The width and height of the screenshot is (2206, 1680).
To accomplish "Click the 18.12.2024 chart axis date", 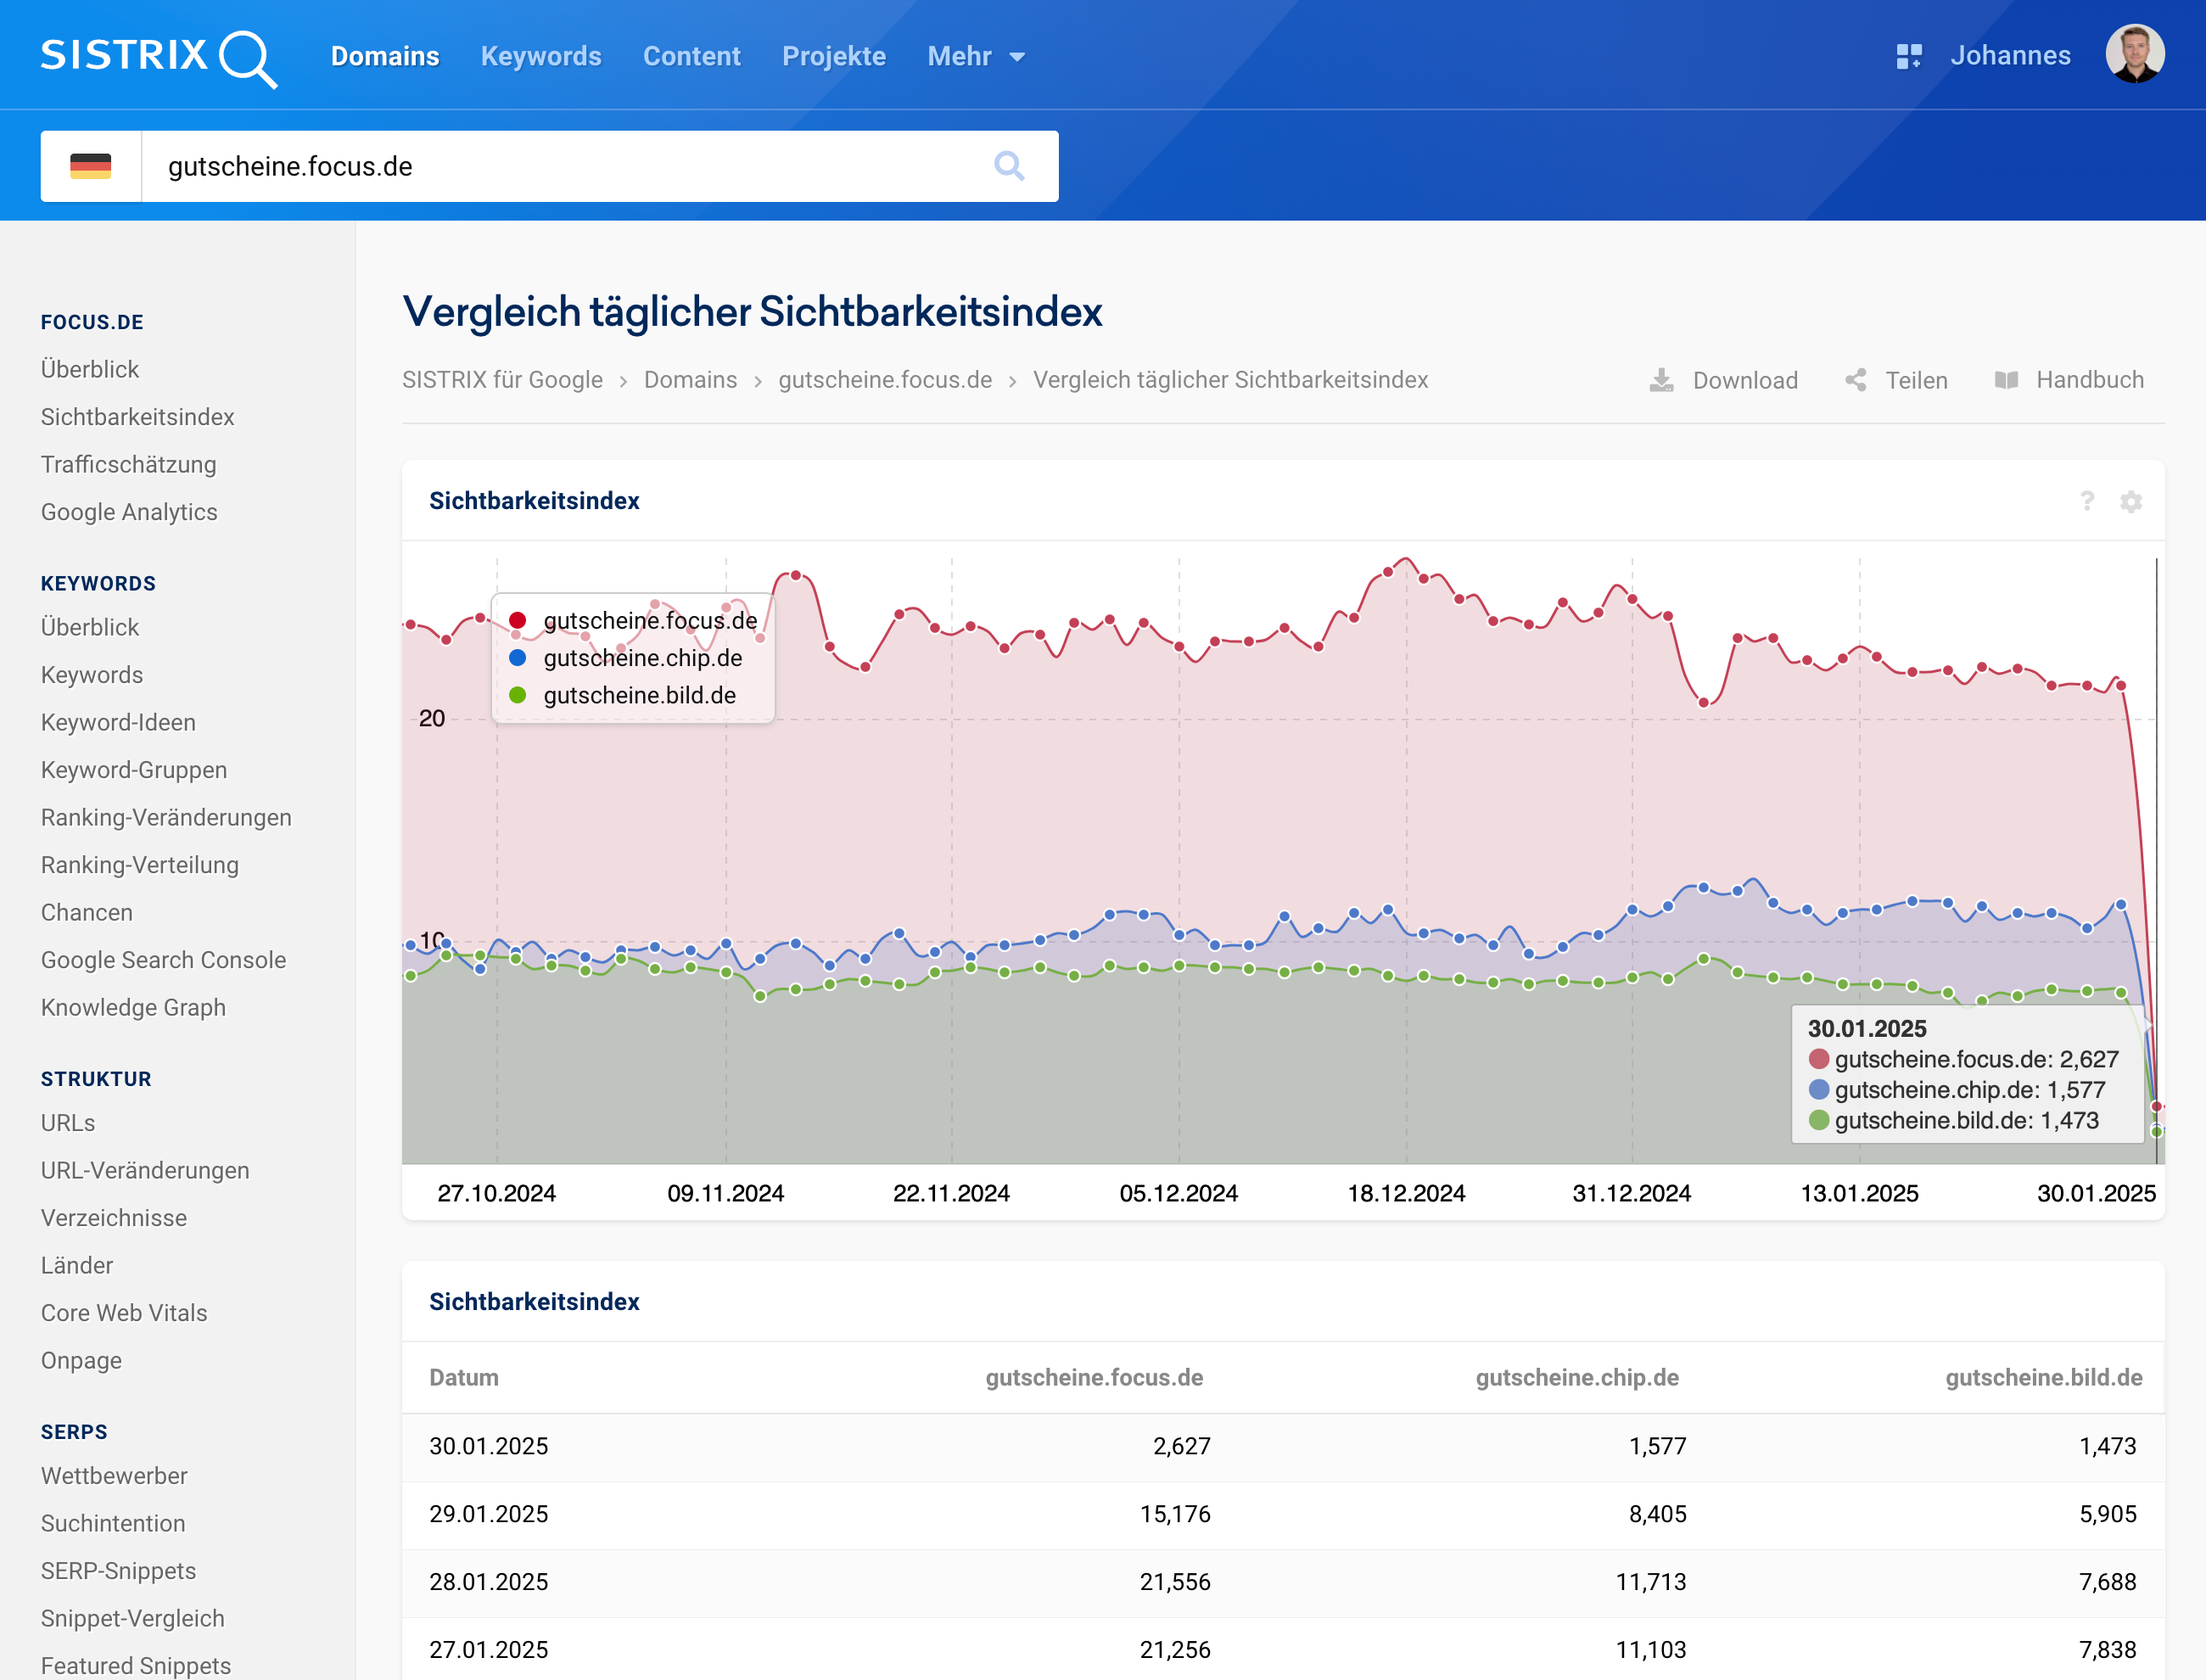I will 1406,1193.
